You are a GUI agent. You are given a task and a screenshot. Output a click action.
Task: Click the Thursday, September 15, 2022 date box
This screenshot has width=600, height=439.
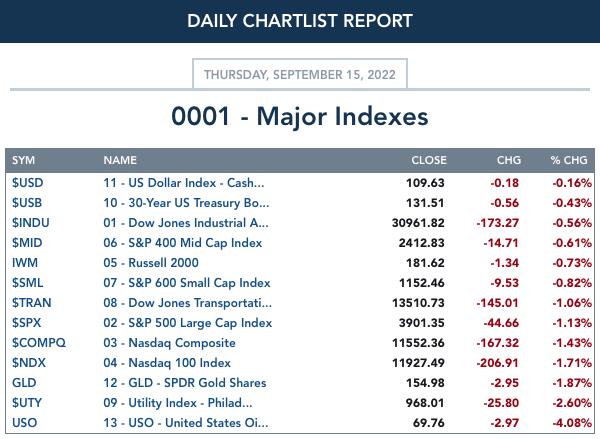(x=300, y=74)
